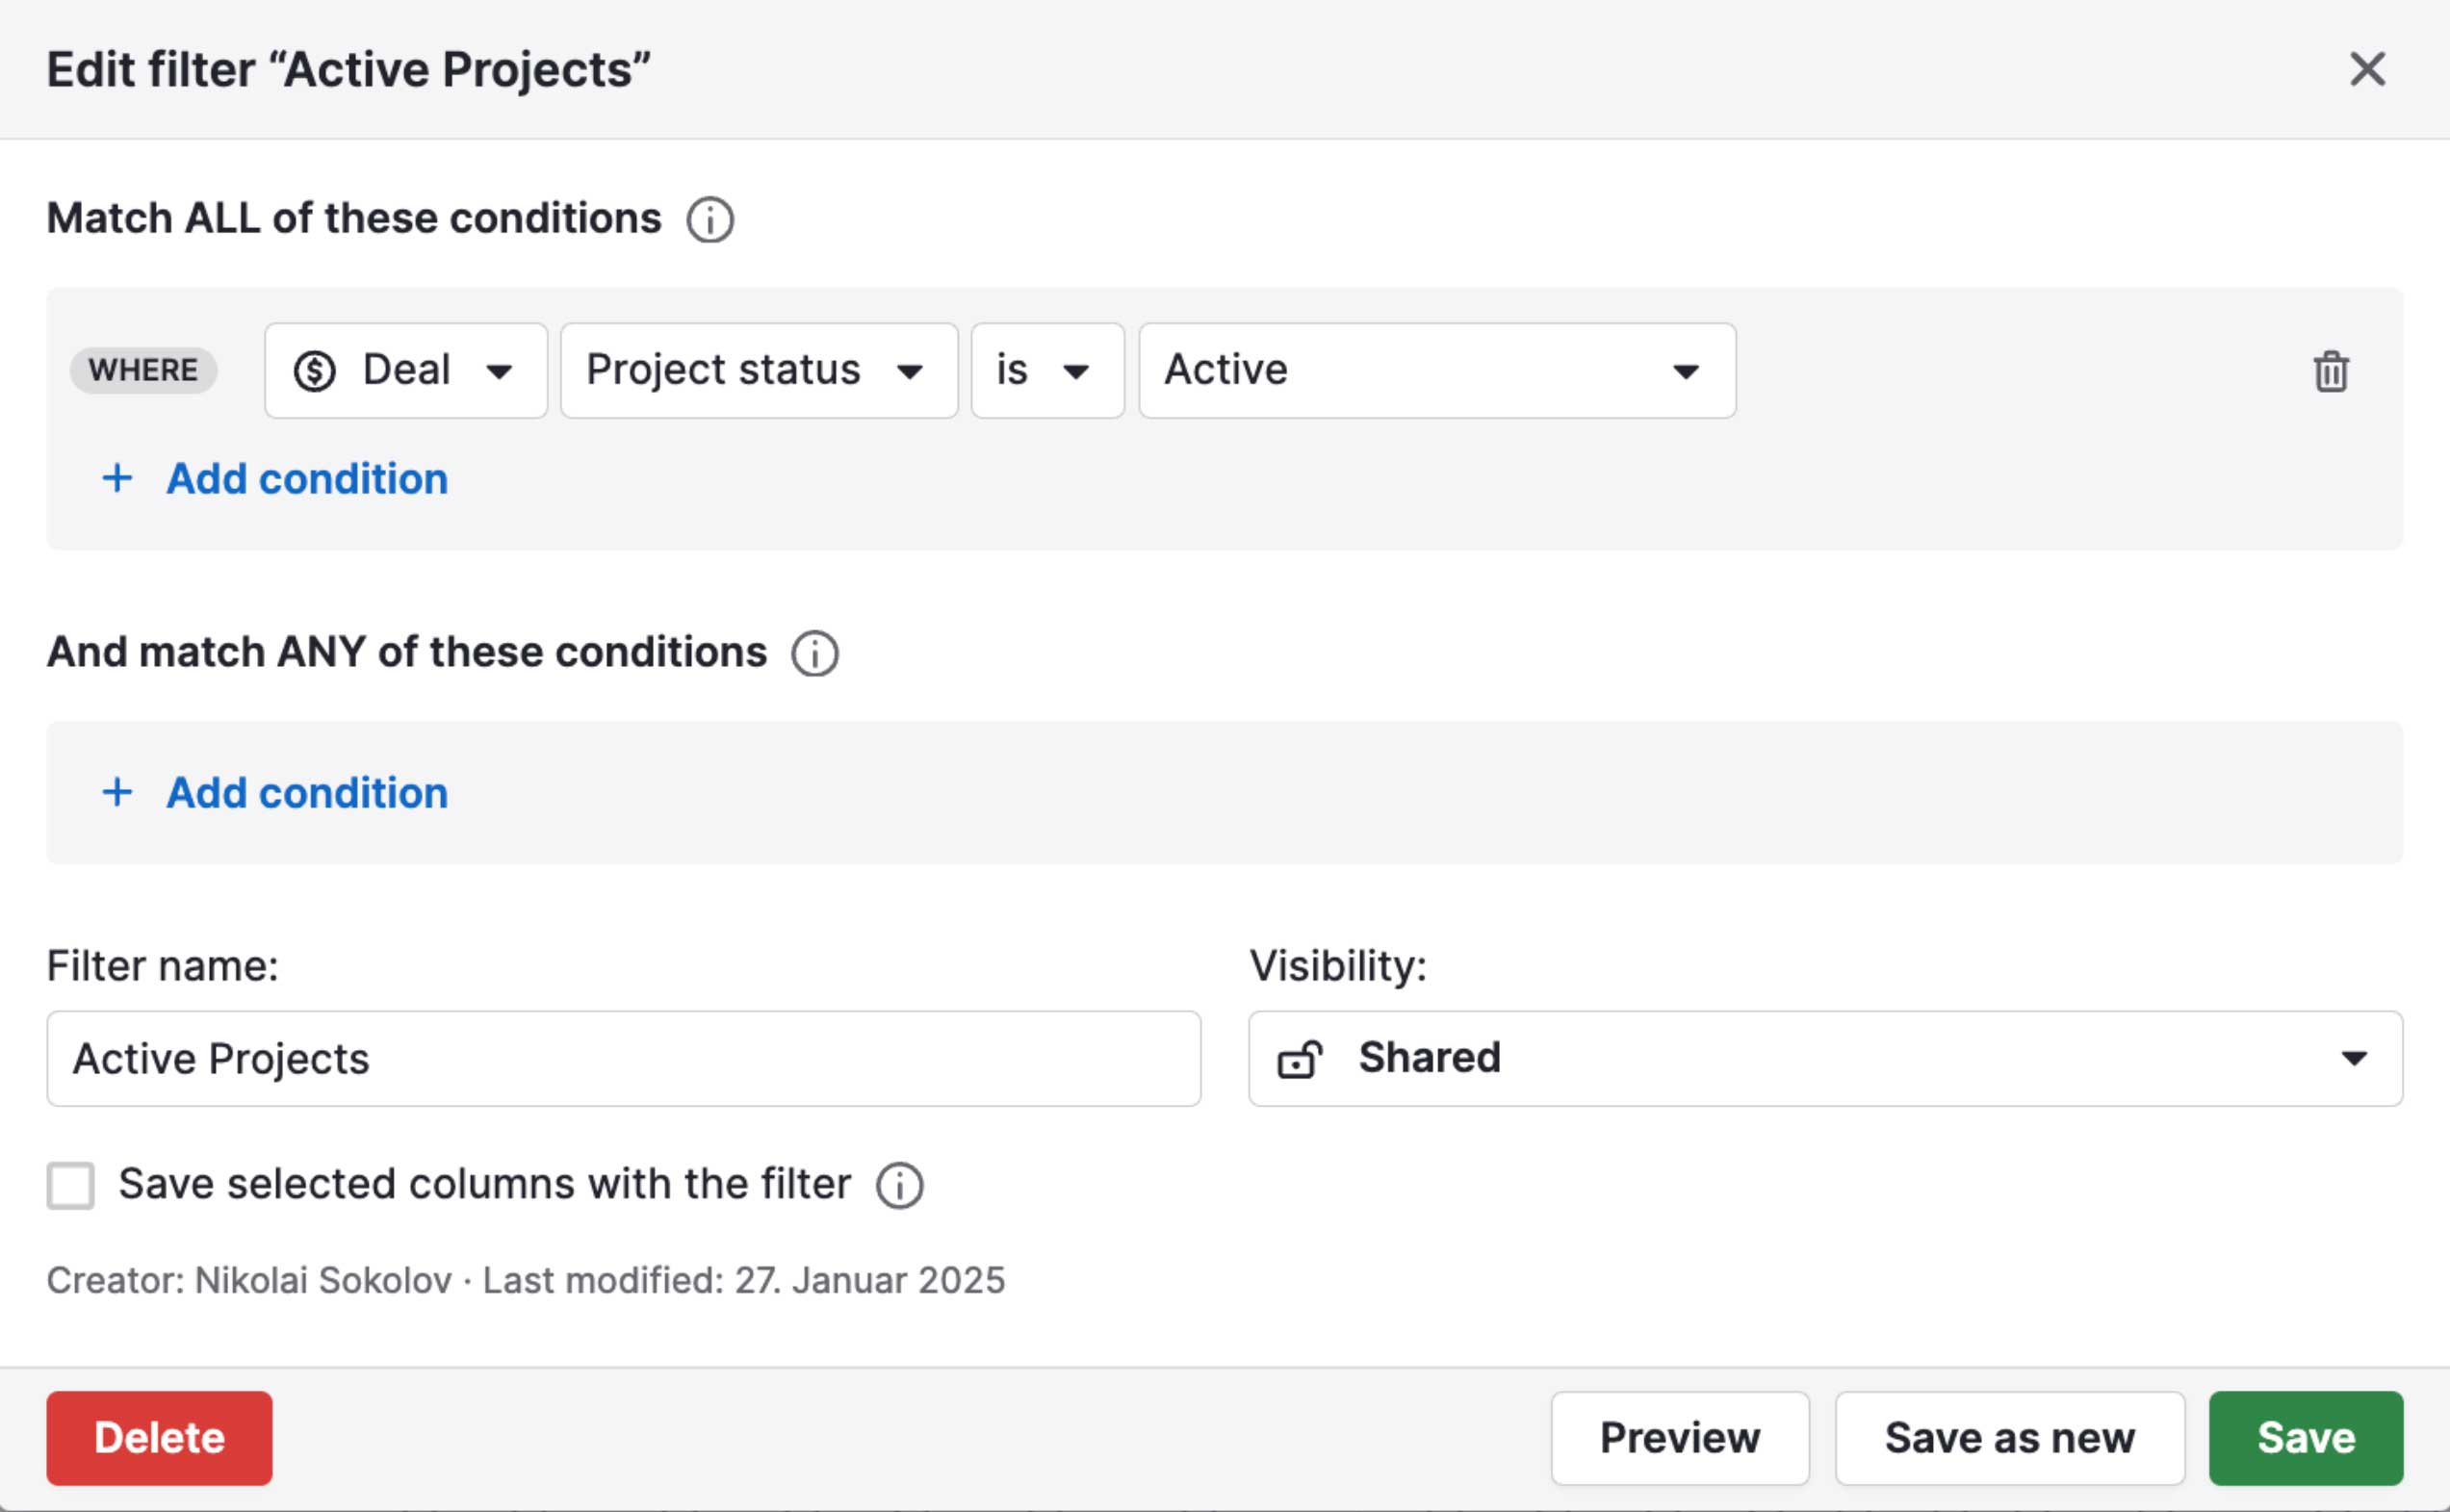This screenshot has width=2450, height=1512.
Task: Change the 'is' operator dropdown
Action: (x=1046, y=371)
